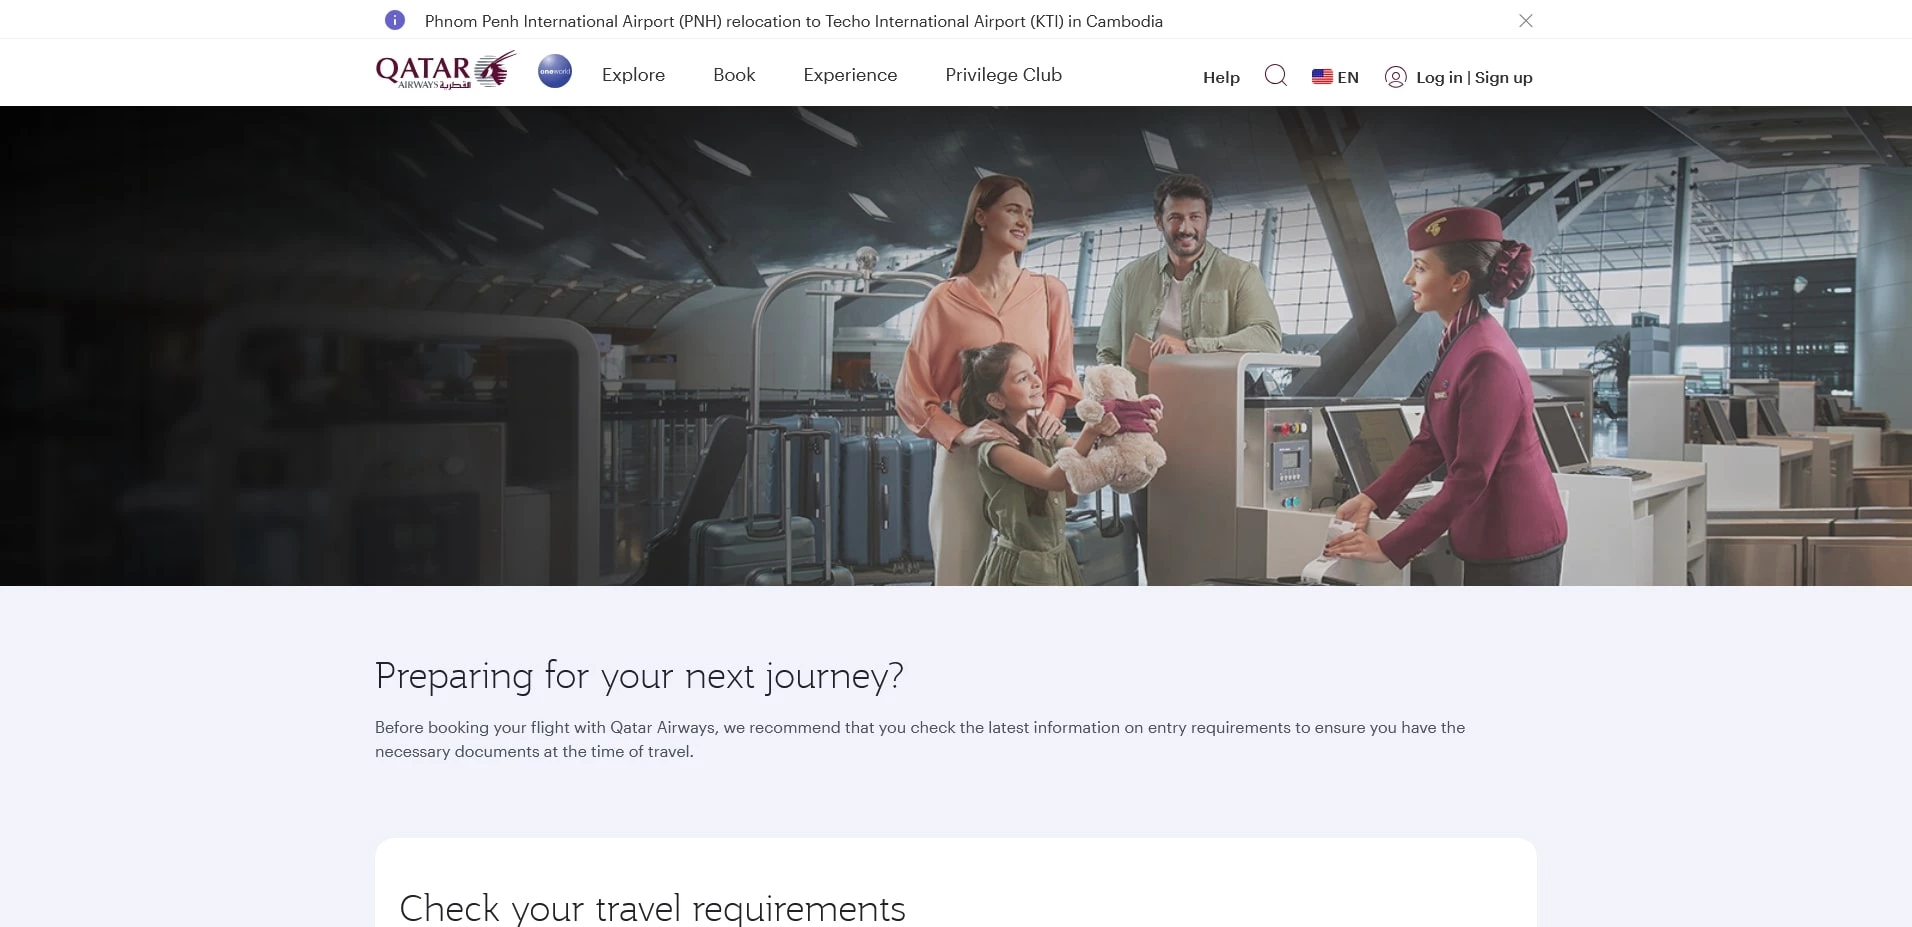Screen dimensions: 1912x927
Task: Open the Experience menu
Action: tap(849, 74)
